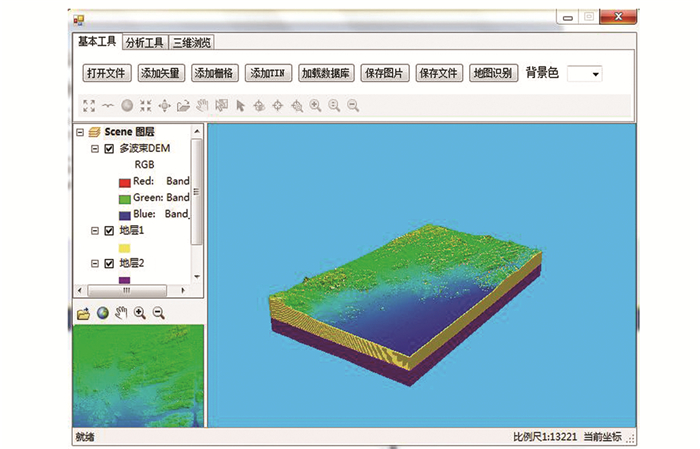
Task: Click the open folder icon in top toolbar
Action: (x=183, y=105)
